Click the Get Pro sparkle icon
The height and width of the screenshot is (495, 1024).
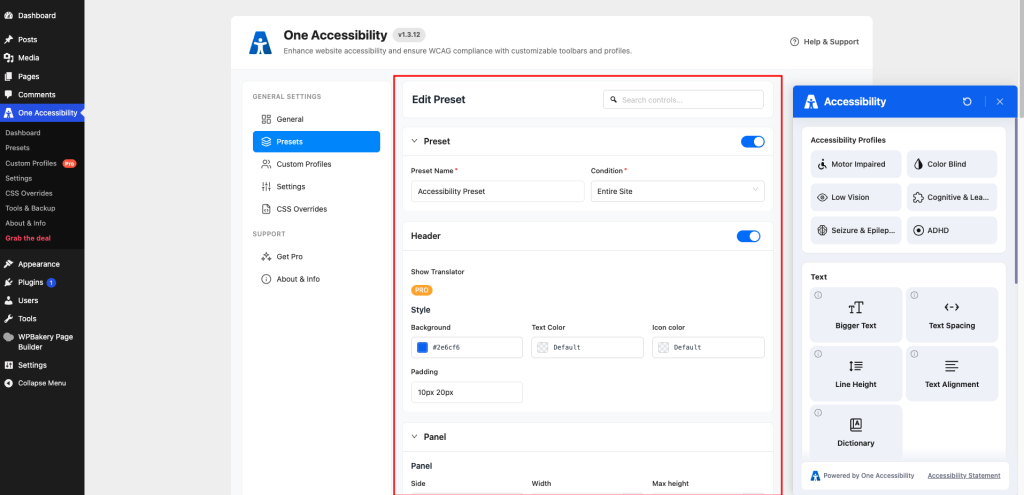pos(266,257)
